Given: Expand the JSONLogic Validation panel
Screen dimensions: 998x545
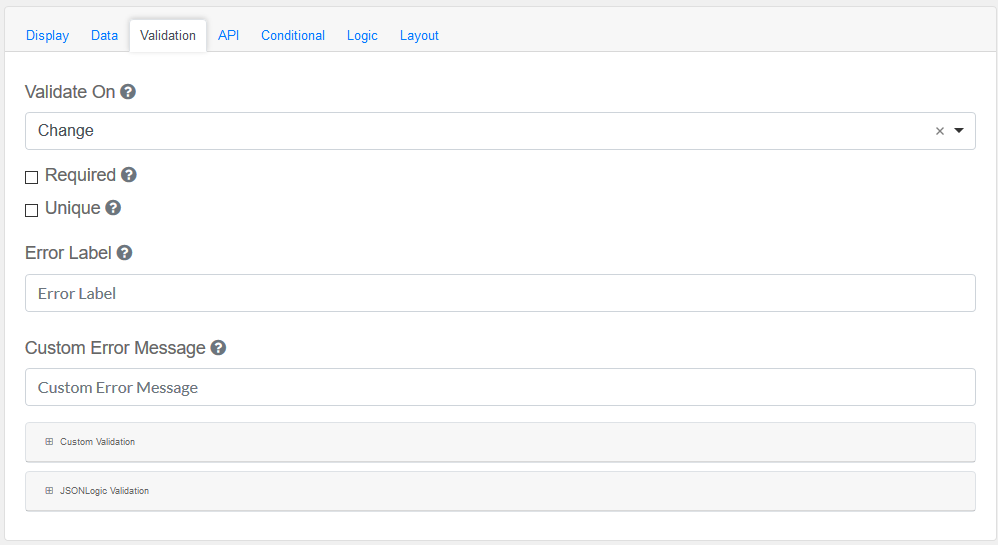Looking at the screenshot, I should click(x=104, y=491).
